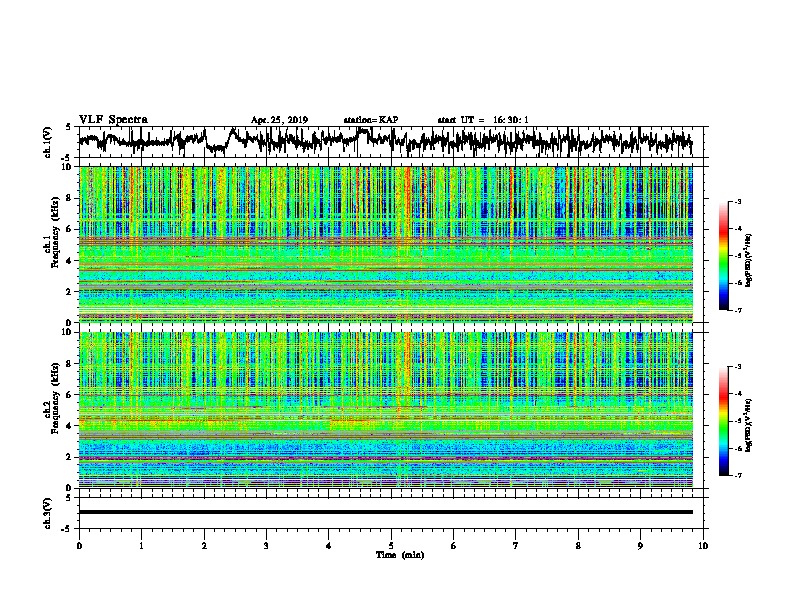Click the ch.1 color bar log(PSD) label
The image size is (792, 612).
click(x=748, y=260)
